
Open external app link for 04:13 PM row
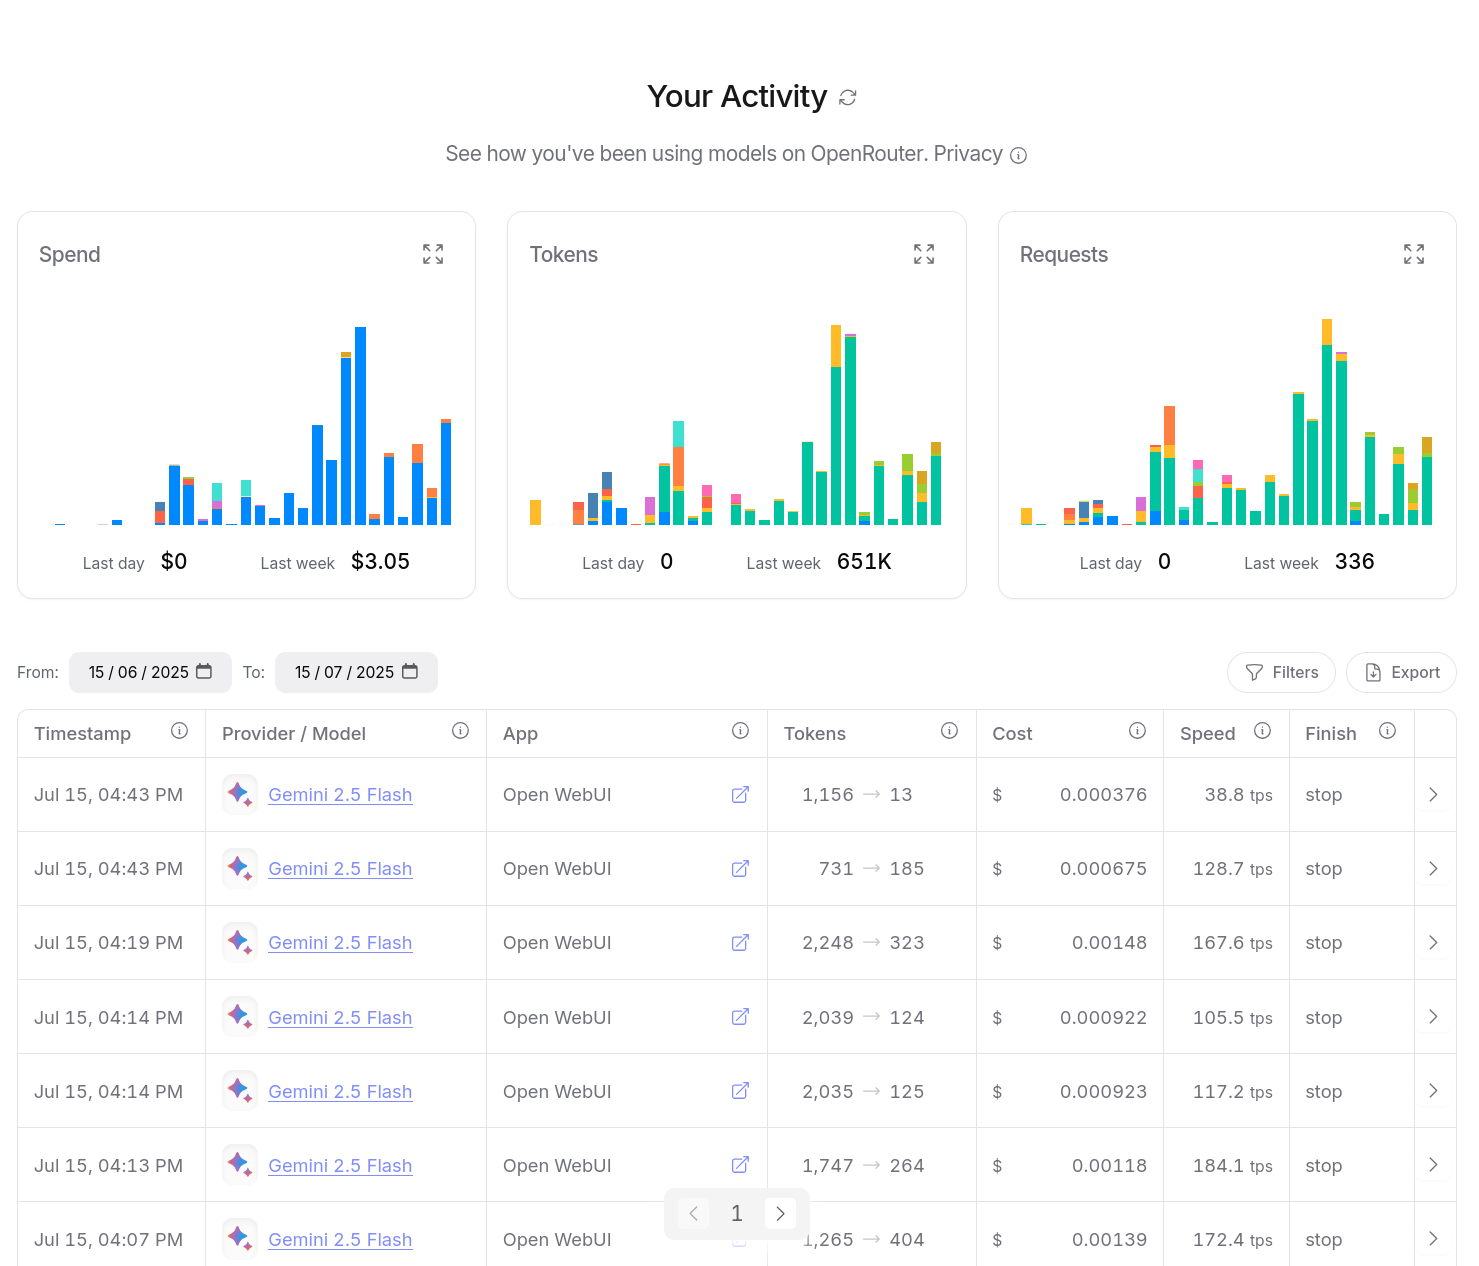click(741, 1164)
